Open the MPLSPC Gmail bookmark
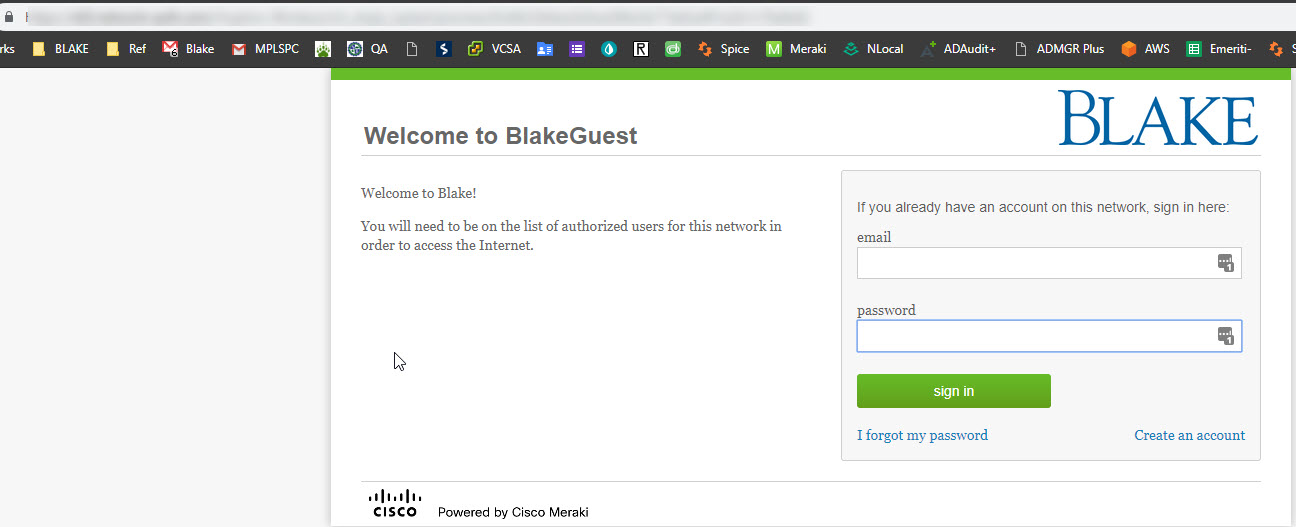The width and height of the screenshot is (1296, 527). (265, 48)
